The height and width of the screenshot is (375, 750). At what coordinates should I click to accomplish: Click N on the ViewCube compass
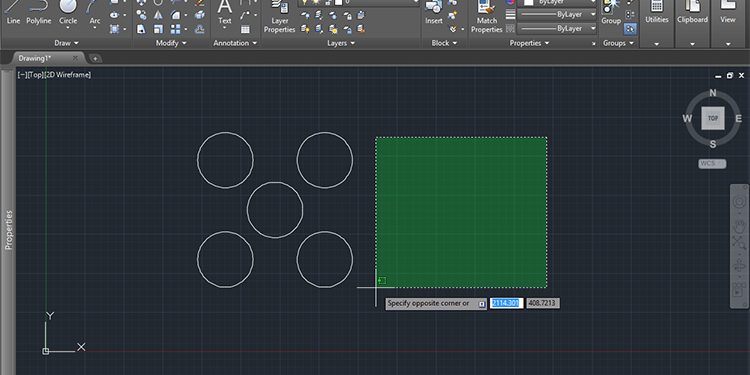pos(713,93)
